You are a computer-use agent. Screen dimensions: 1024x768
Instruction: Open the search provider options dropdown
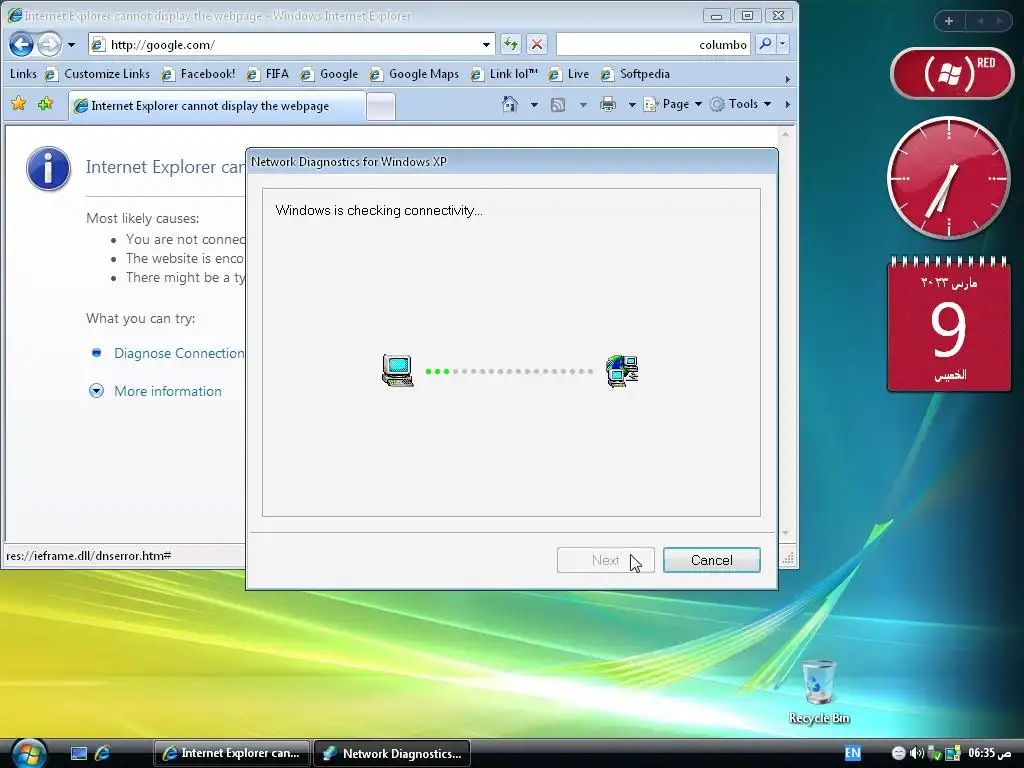782,44
